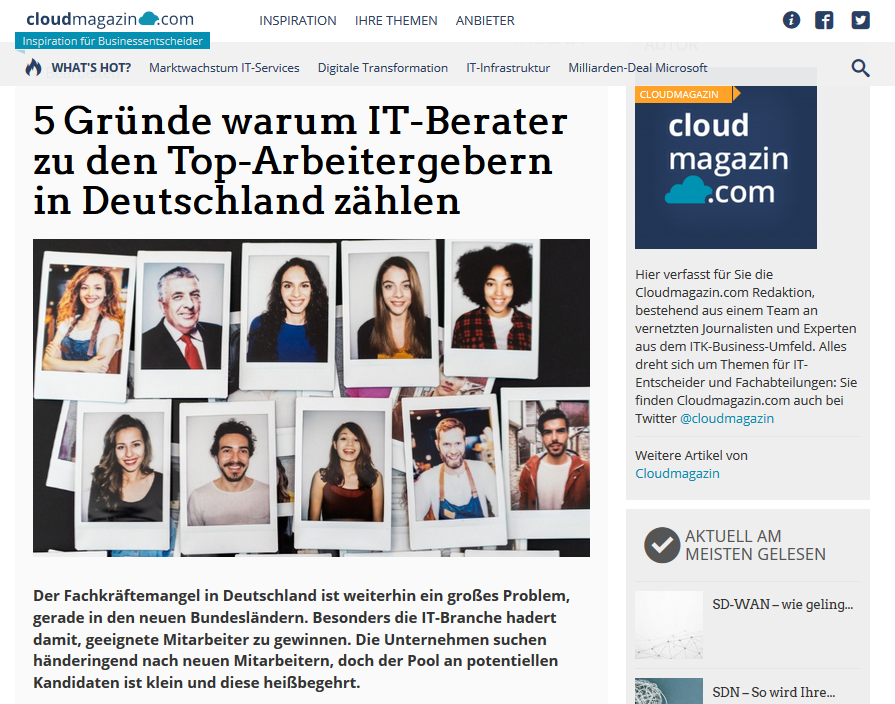The width and height of the screenshot is (895, 704).
Task: Open the SD-WAN – wie geling... article
Action: tap(783, 604)
